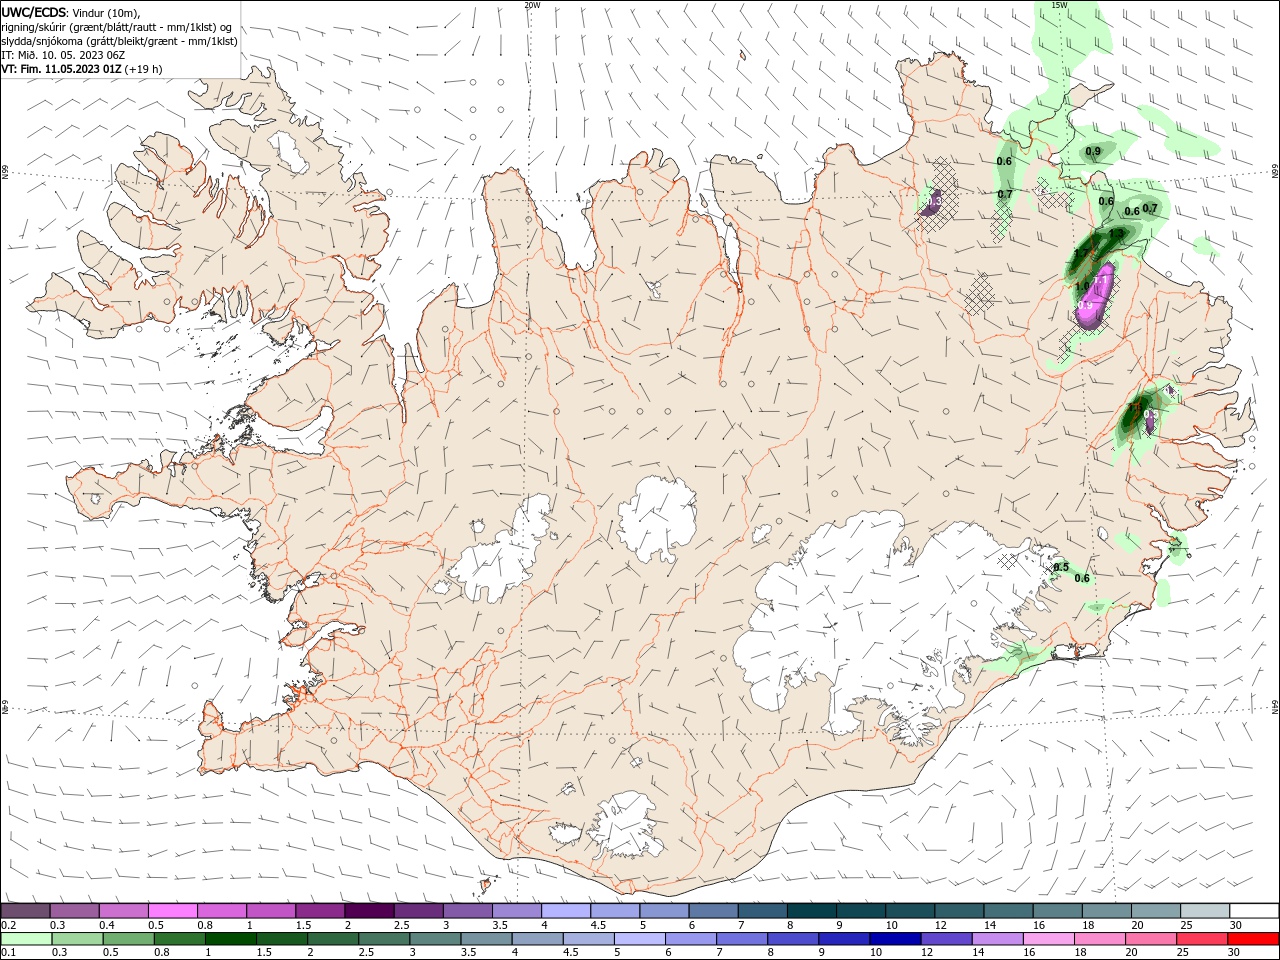
Task: Pick the 0.3 swatch on lower rain scale
Action: pyautogui.click(x=77, y=939)
